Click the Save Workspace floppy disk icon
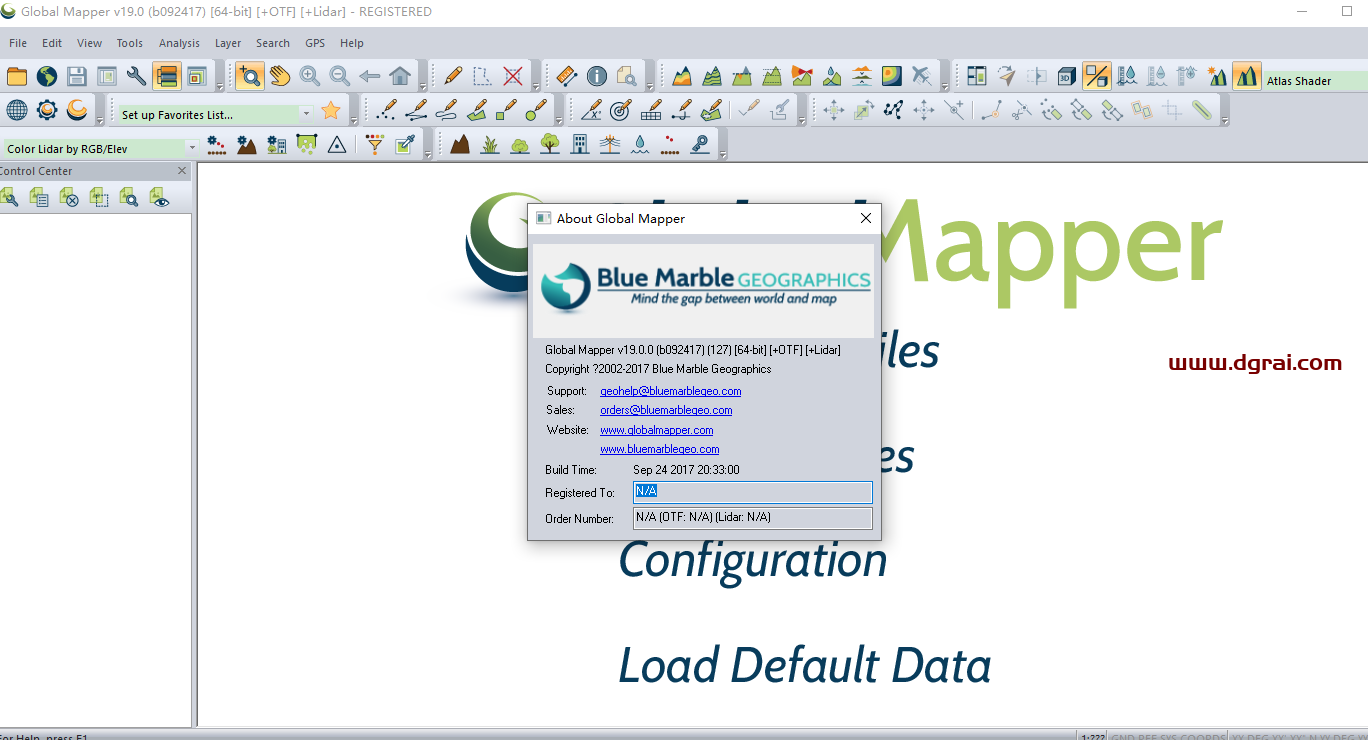The width and height of the screenshot is (1368, 740). [77, 76]
